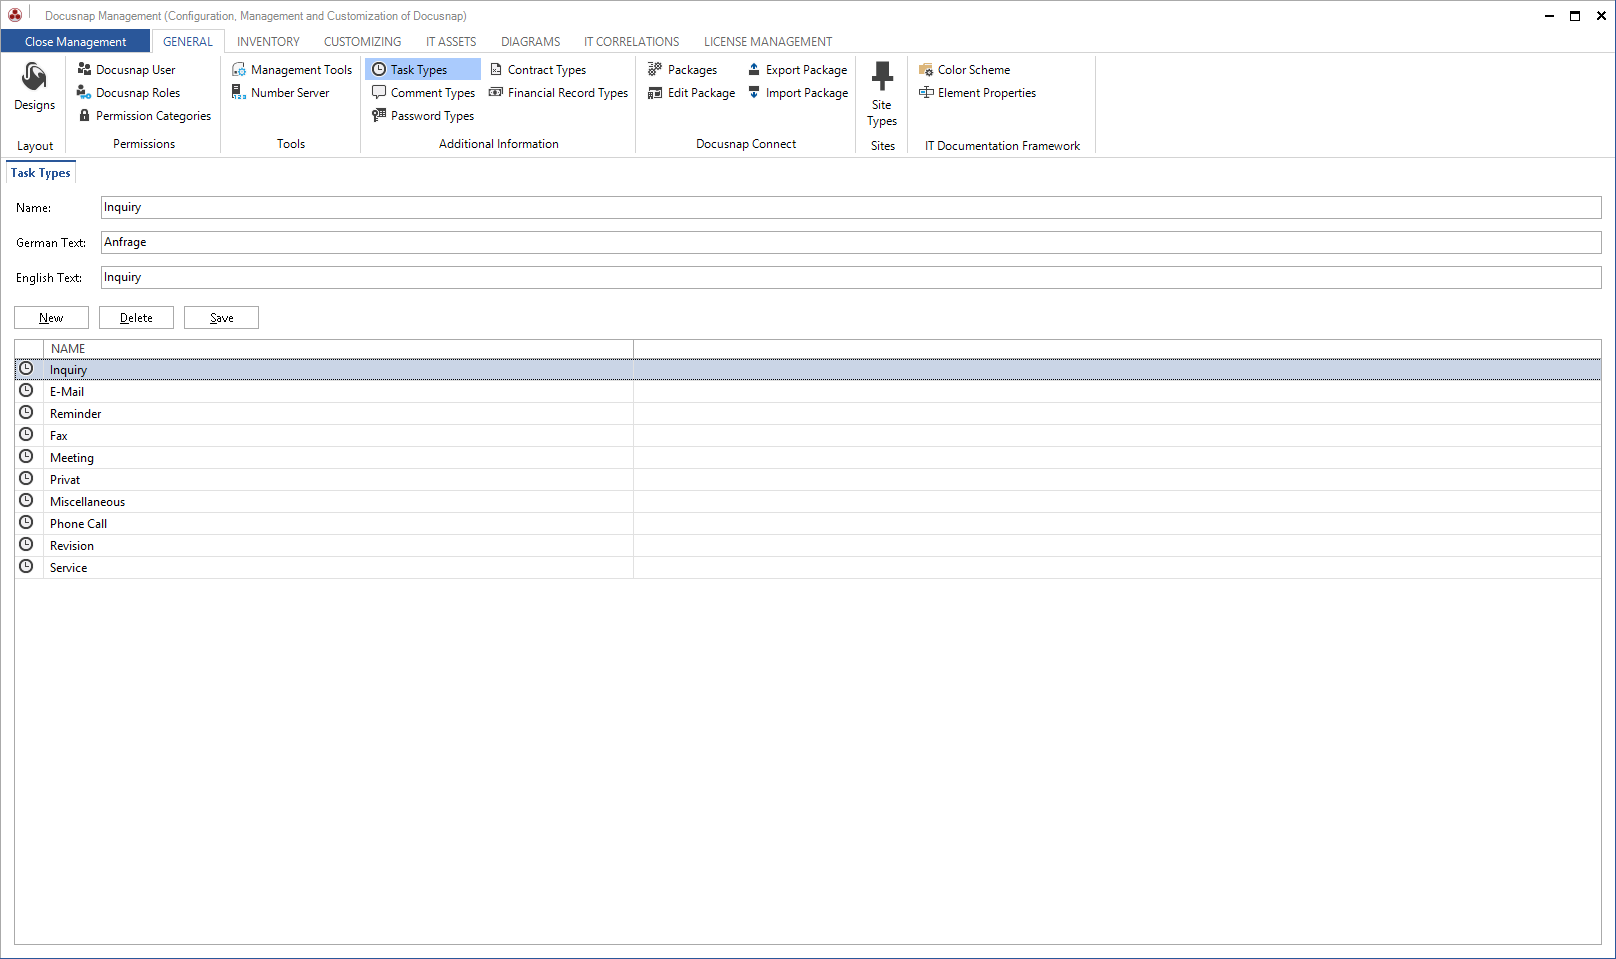
Task: Select the Inquiry row
Action: coord(808,369)
